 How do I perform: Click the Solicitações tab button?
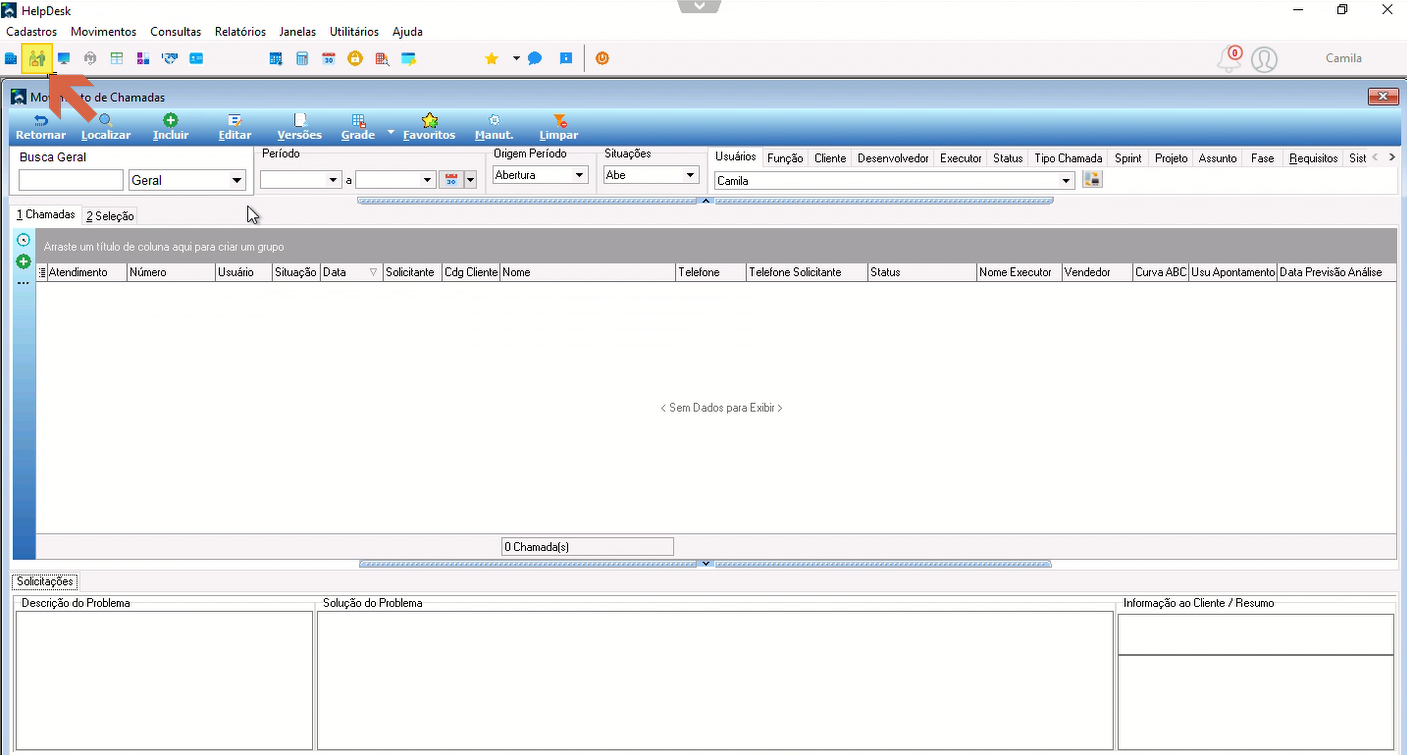tap(45, 582)
